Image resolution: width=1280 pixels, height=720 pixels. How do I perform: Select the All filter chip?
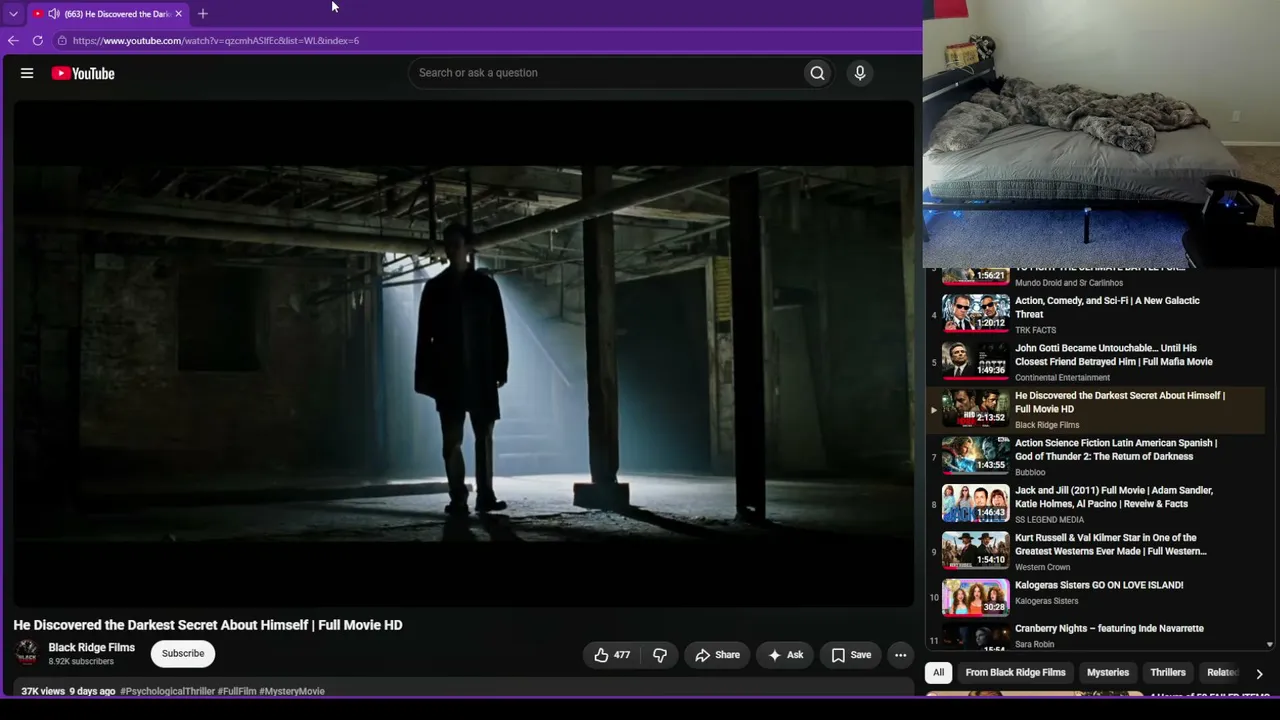click(938, 673)
